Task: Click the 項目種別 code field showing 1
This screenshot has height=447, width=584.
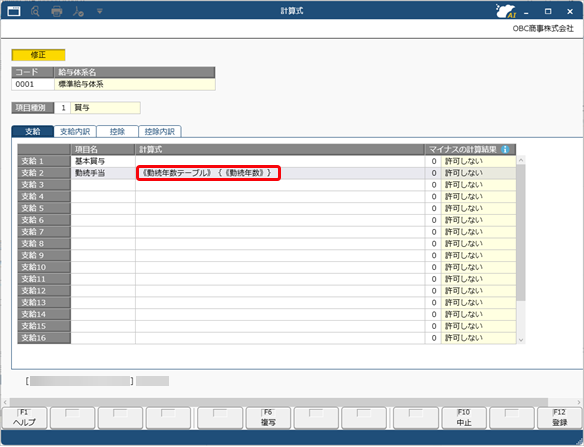Action: pos(62,108)
